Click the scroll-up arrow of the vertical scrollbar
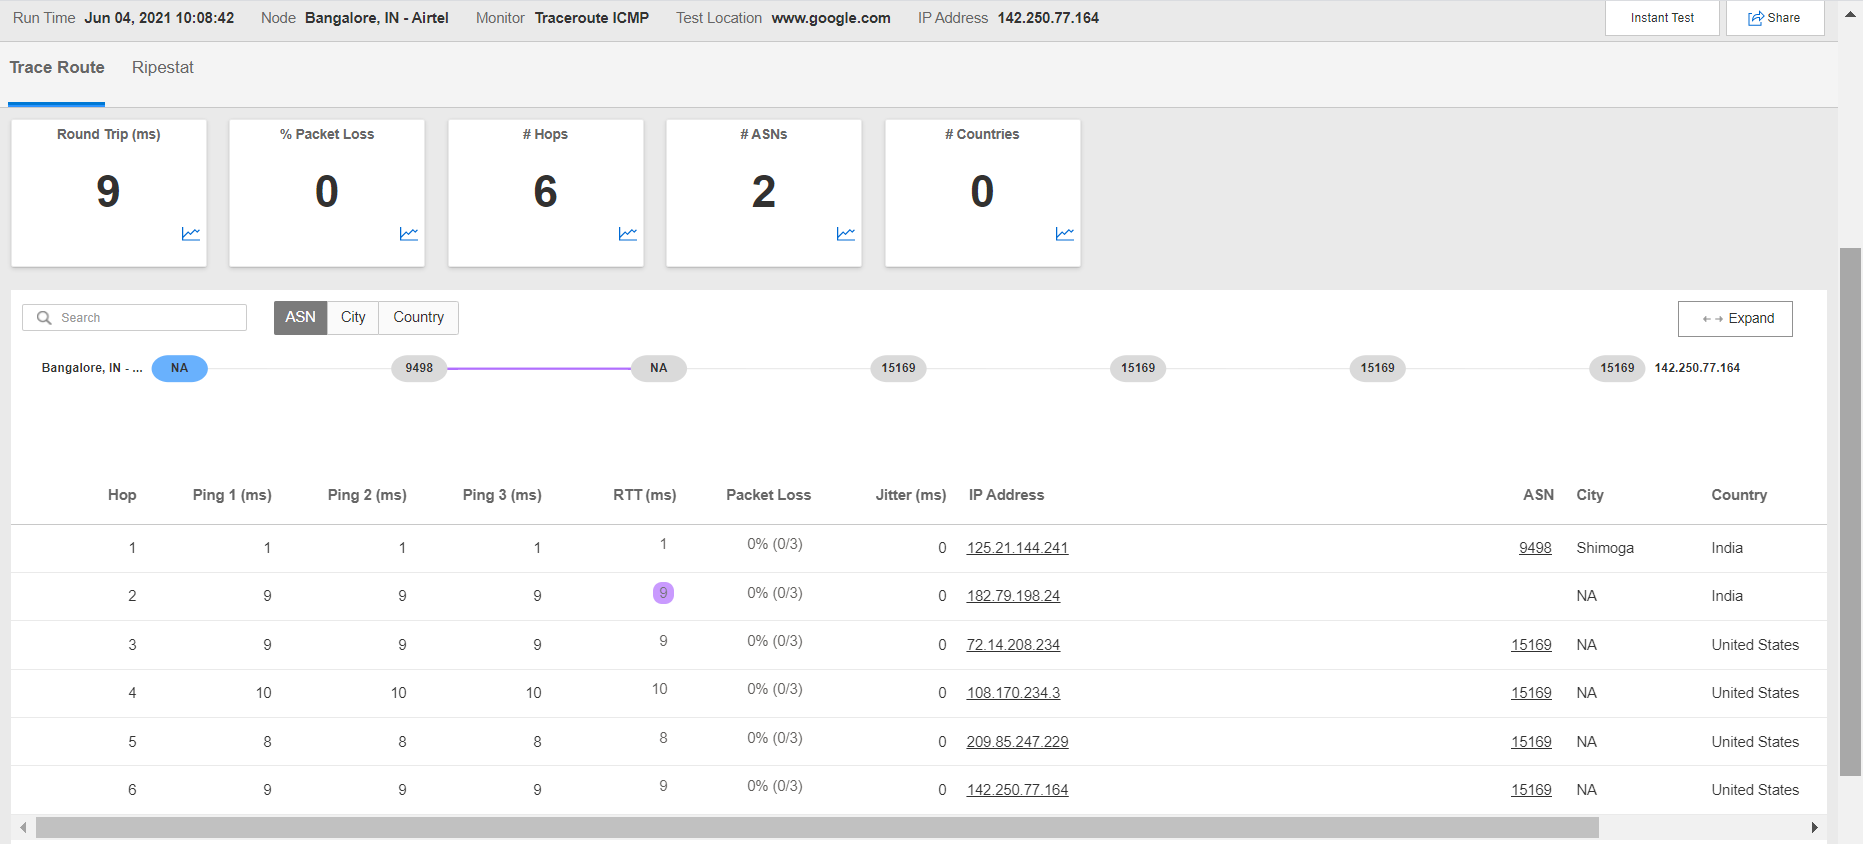1863x844 pixels. (1850, 14)
